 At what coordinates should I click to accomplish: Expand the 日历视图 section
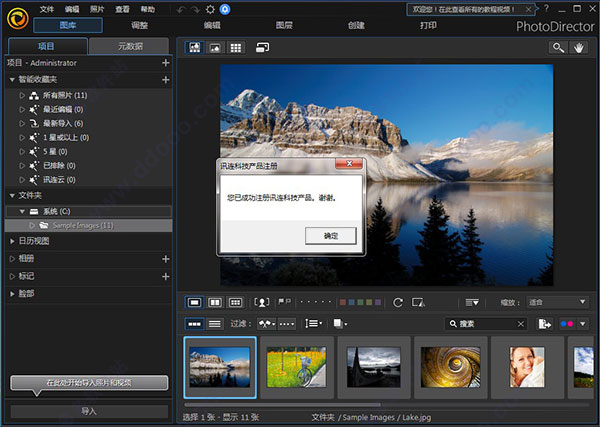pos(12,241)
